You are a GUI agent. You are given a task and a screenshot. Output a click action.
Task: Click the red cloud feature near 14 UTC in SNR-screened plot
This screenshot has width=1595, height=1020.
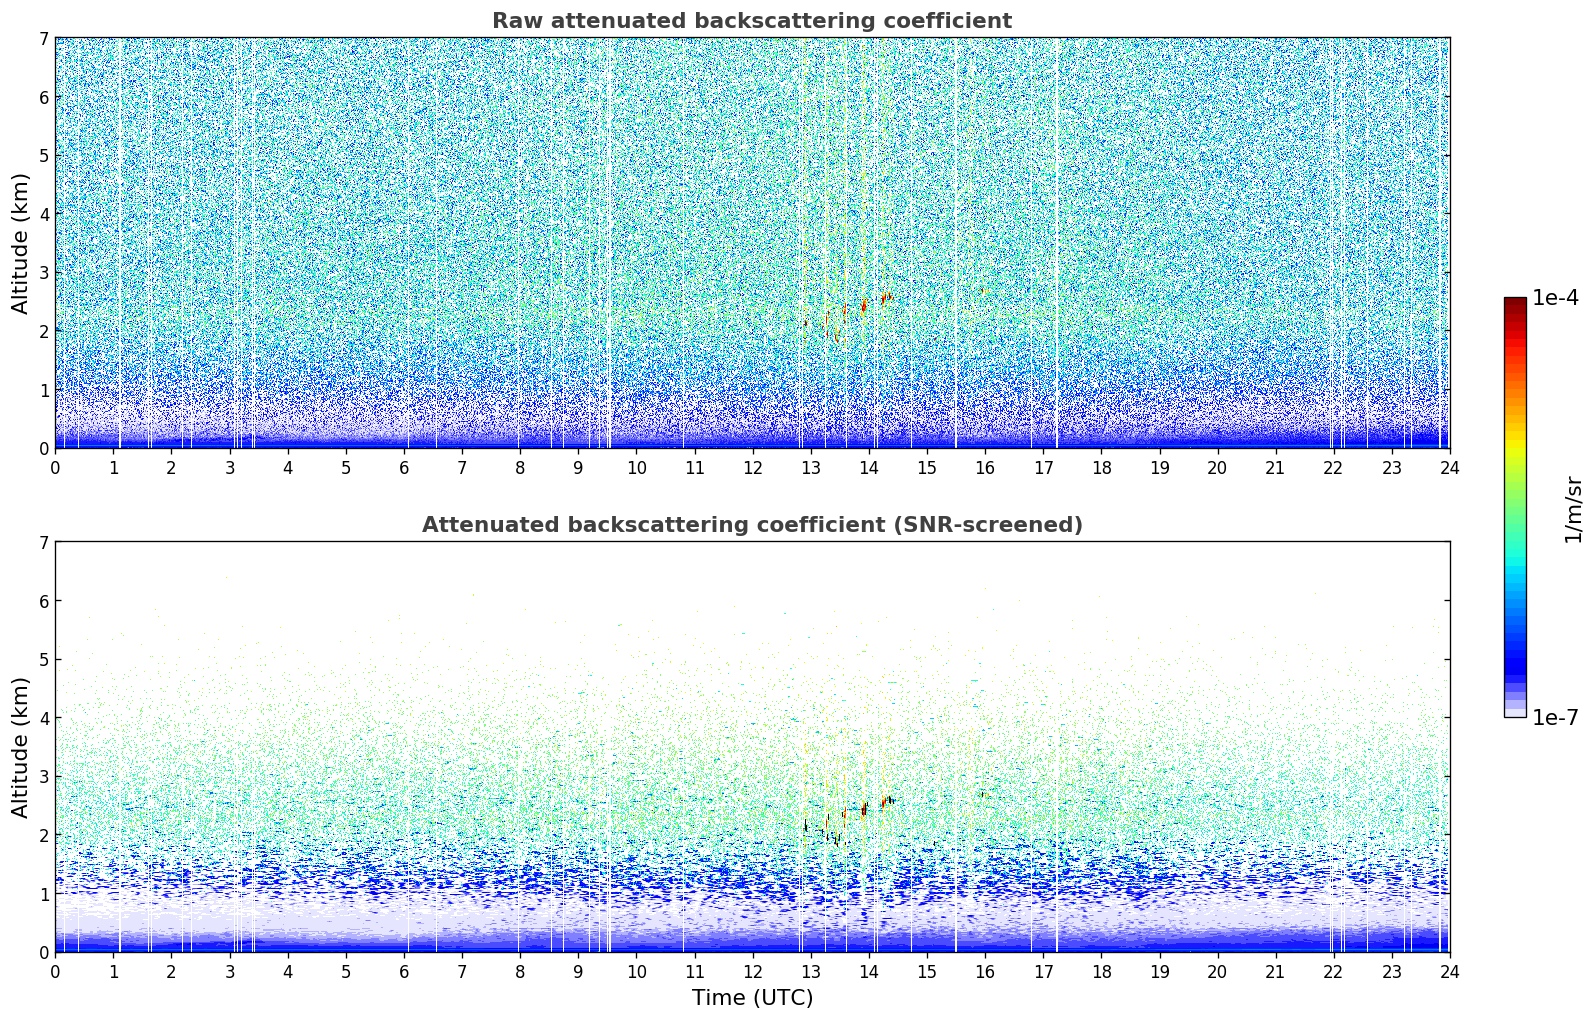(864, 809)
